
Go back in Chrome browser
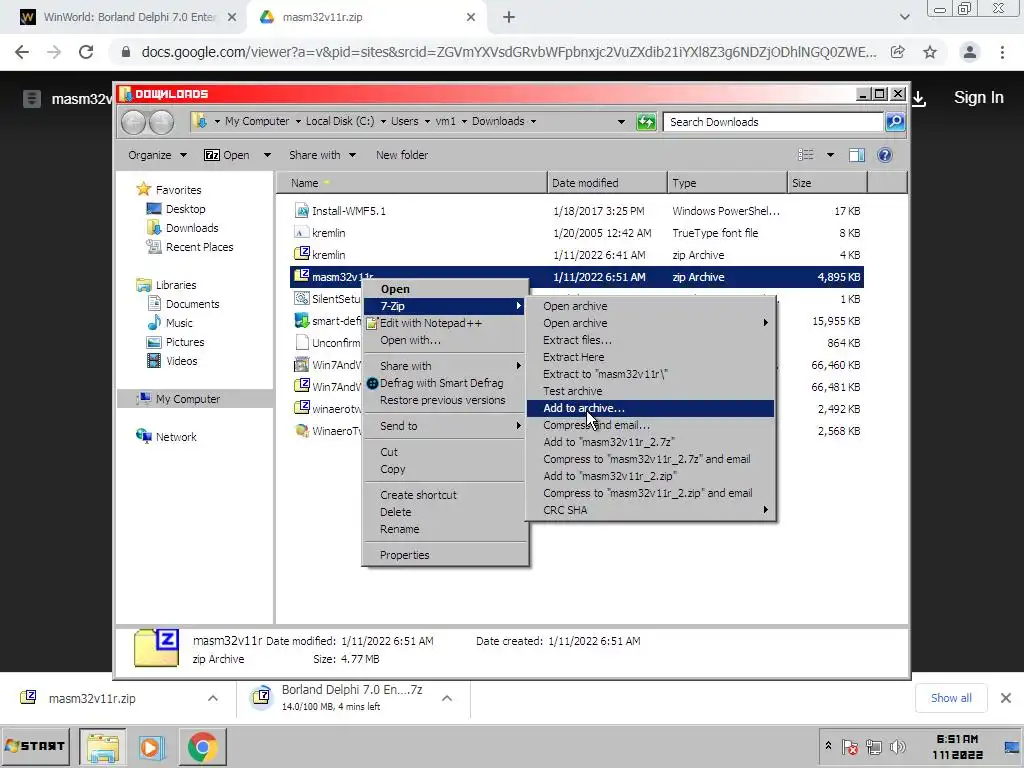click(x=22, y=52)
